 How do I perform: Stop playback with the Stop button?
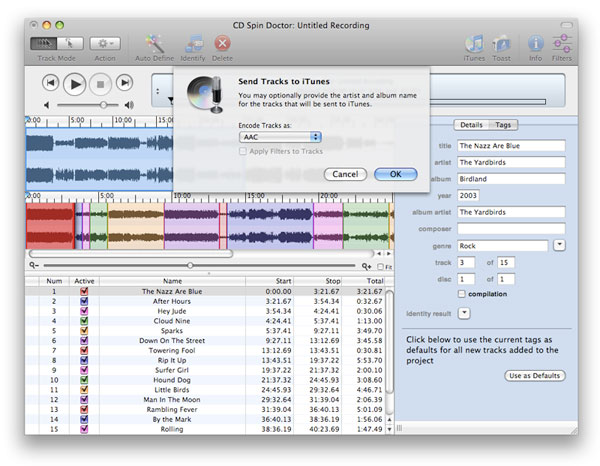100,84
